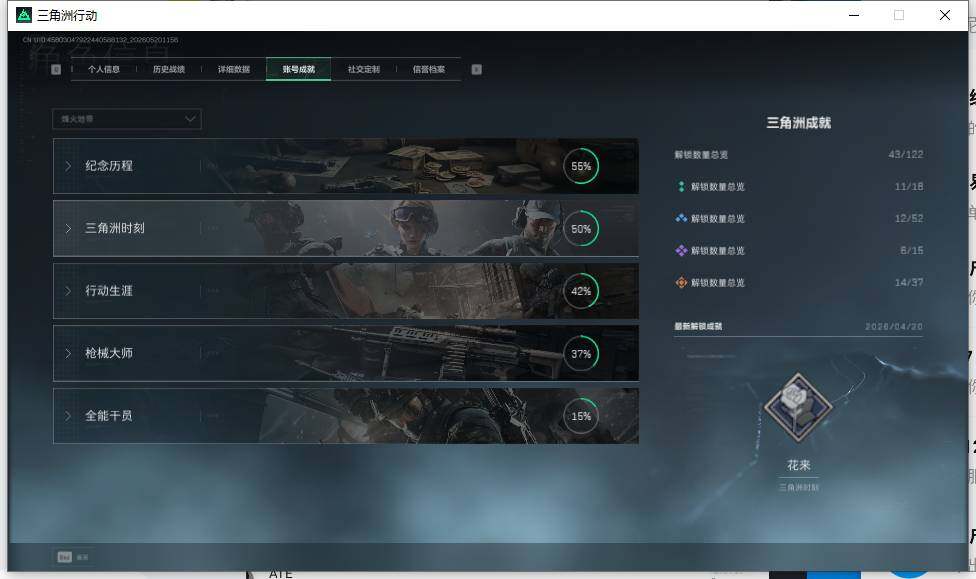Select the 账号成就 tab
976x579 pixels.
coord(298,69)
